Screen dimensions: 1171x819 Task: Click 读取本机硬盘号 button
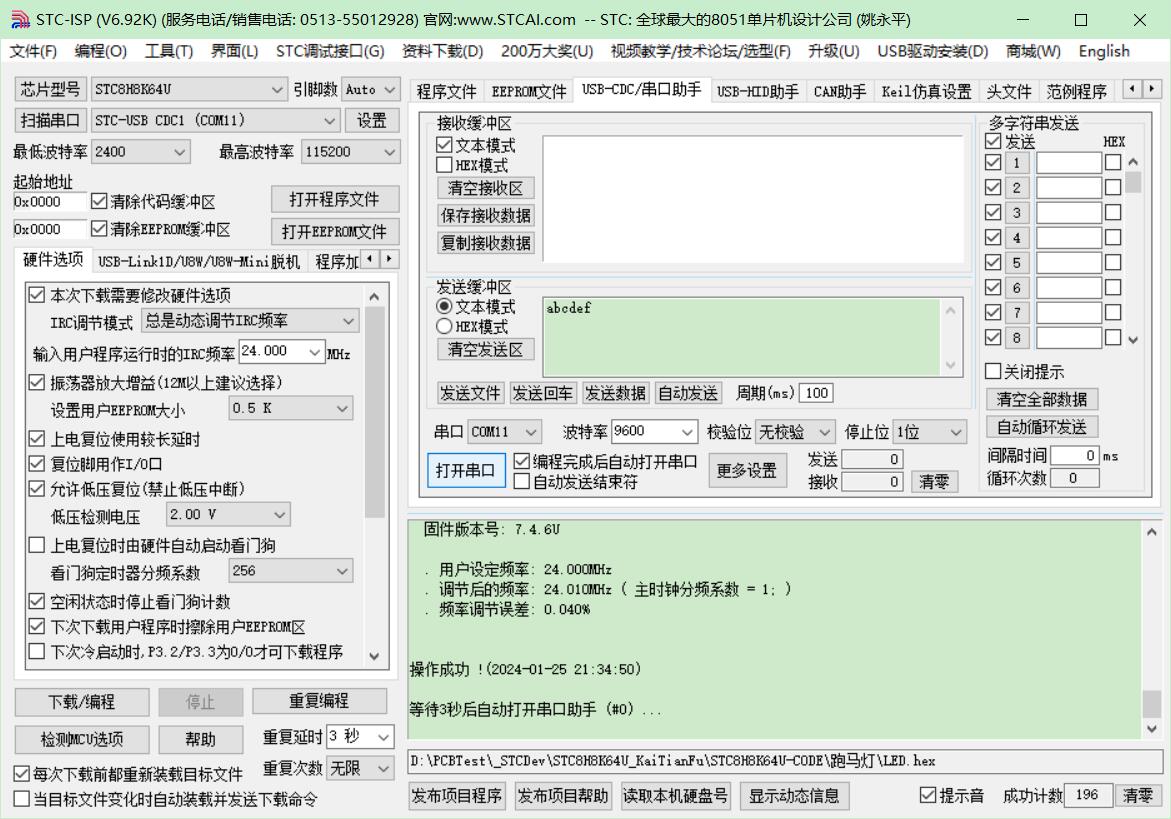(x=675, y=796)
